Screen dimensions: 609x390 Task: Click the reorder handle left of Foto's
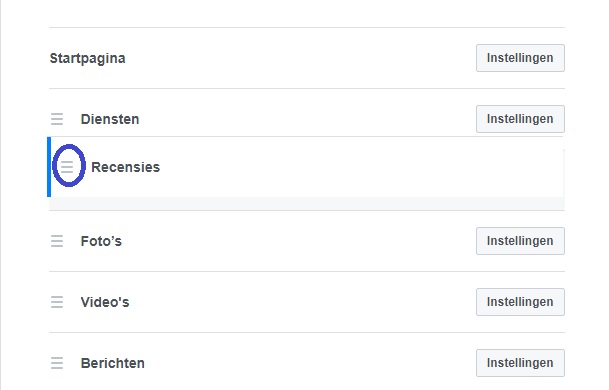point(57,241)
